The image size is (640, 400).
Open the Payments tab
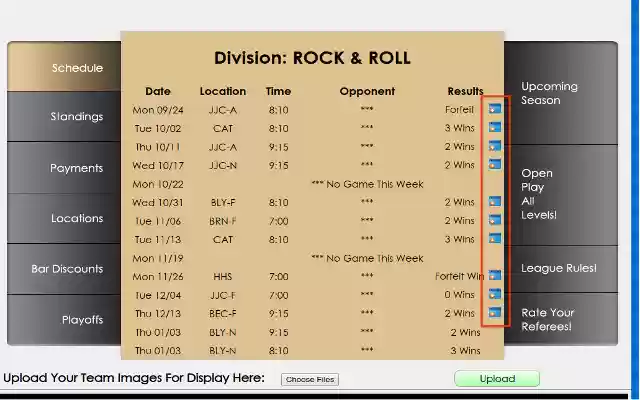pos(77,168)
